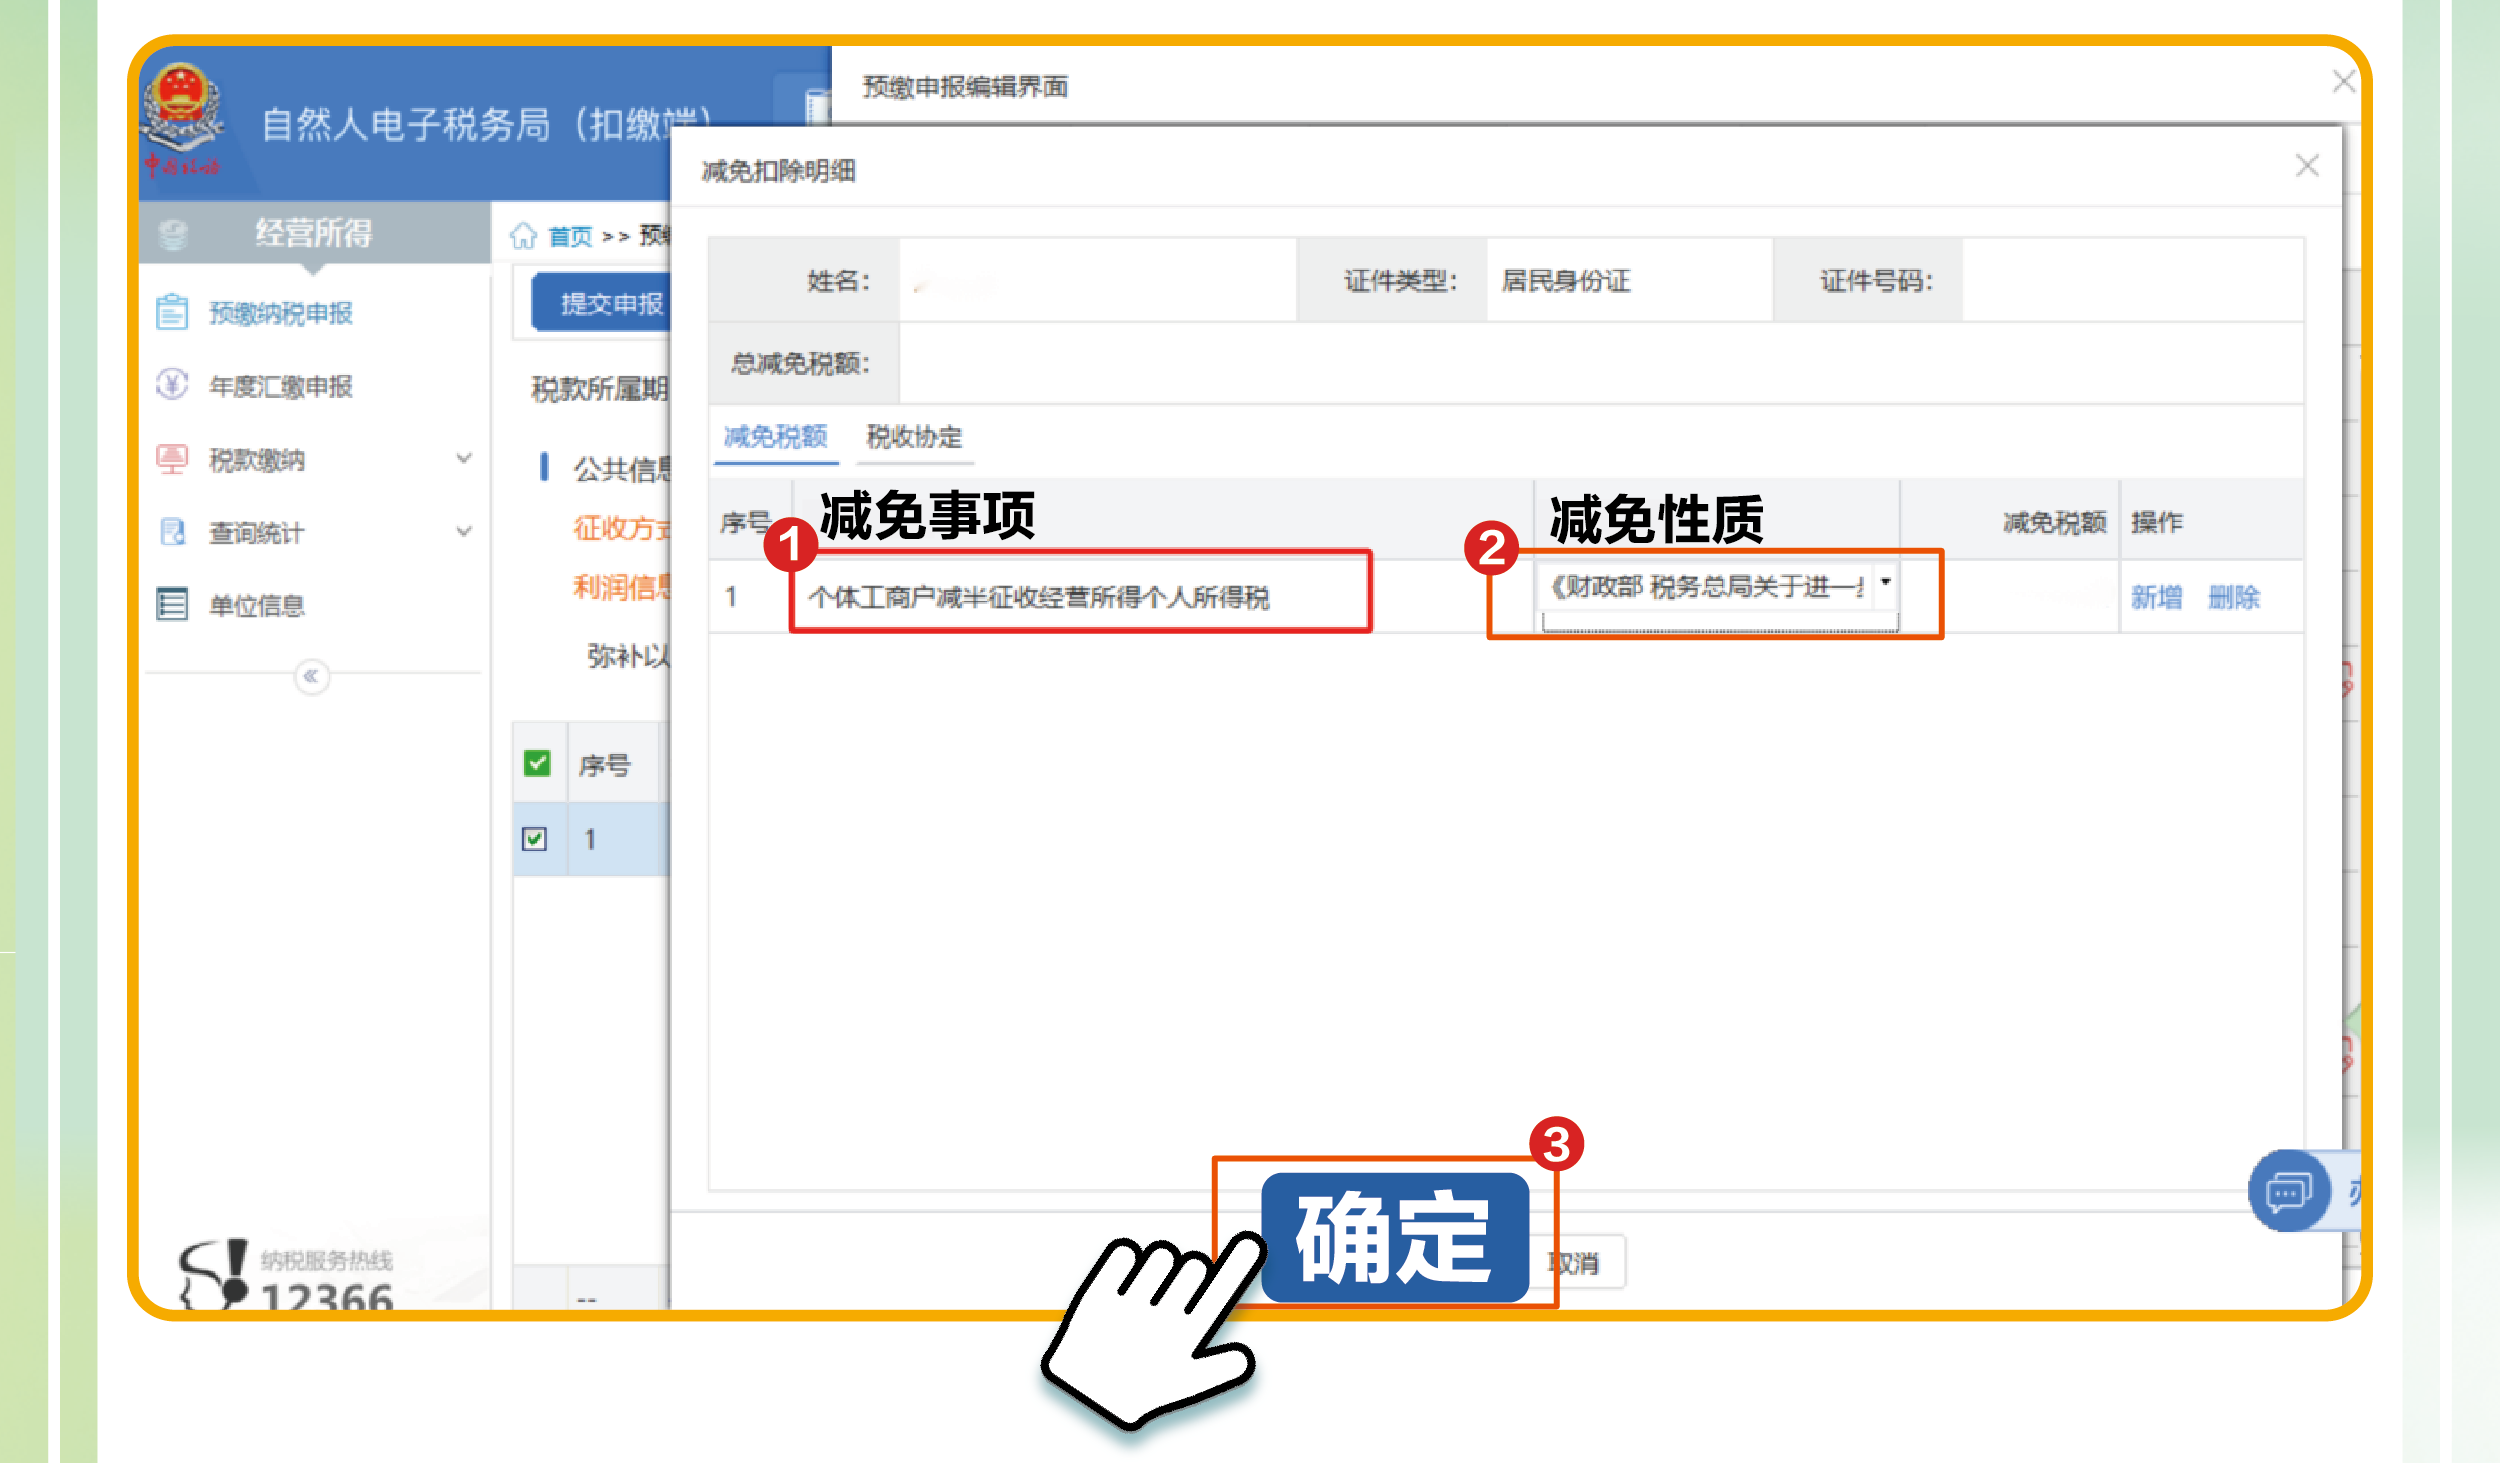
Task: Expand the 查询统计 menu chevron
Action: (x=464, y=531)
